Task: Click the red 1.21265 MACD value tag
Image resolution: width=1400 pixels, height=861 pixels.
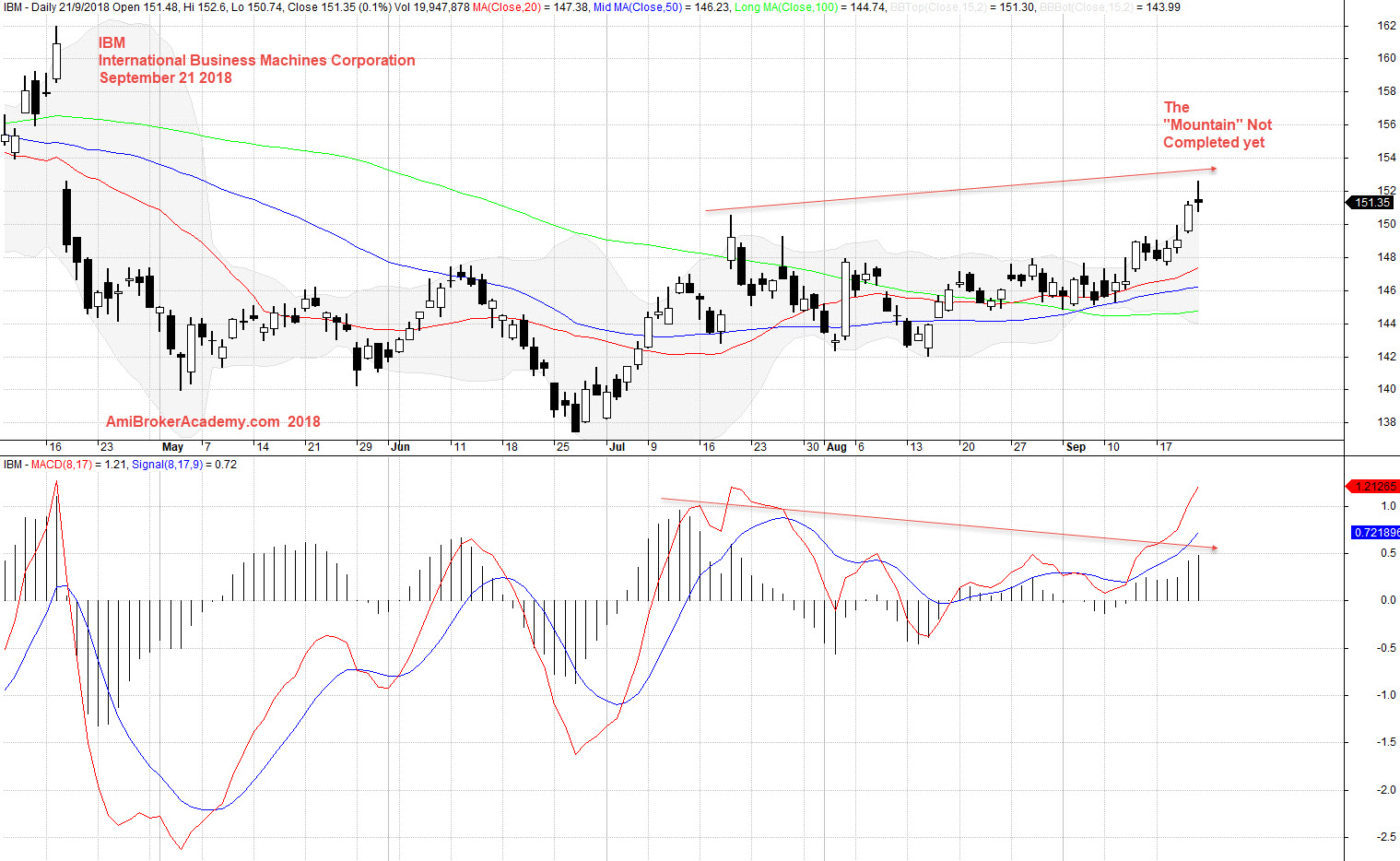Action: [x=1373, y=487]
